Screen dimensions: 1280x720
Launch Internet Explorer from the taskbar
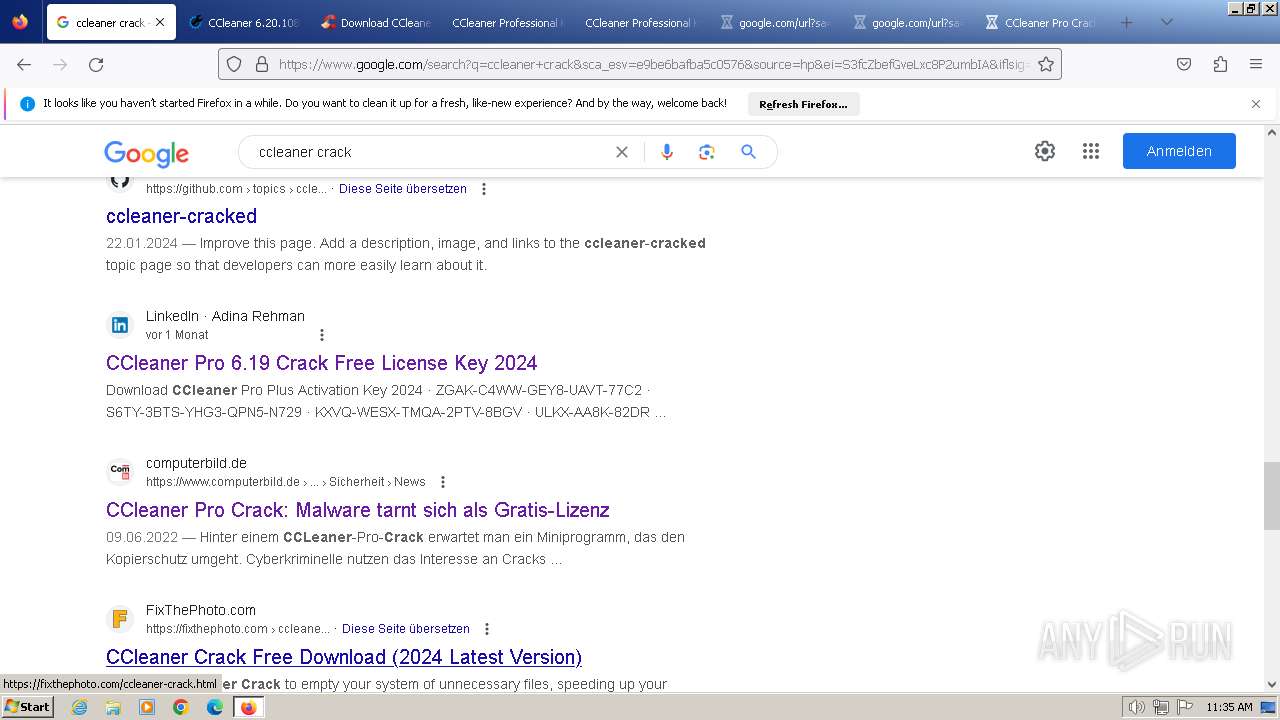point(79,707)
